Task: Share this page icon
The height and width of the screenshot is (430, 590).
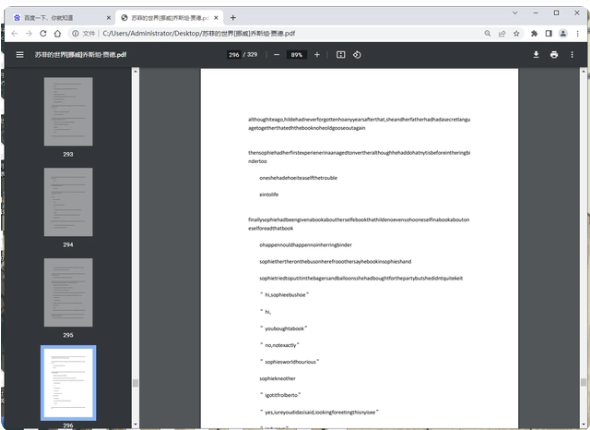Action: 502,33
